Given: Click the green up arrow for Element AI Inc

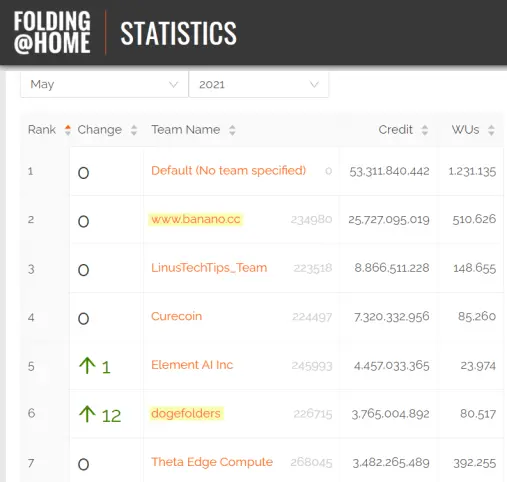Looking at the screenshot, I should 87,365.
